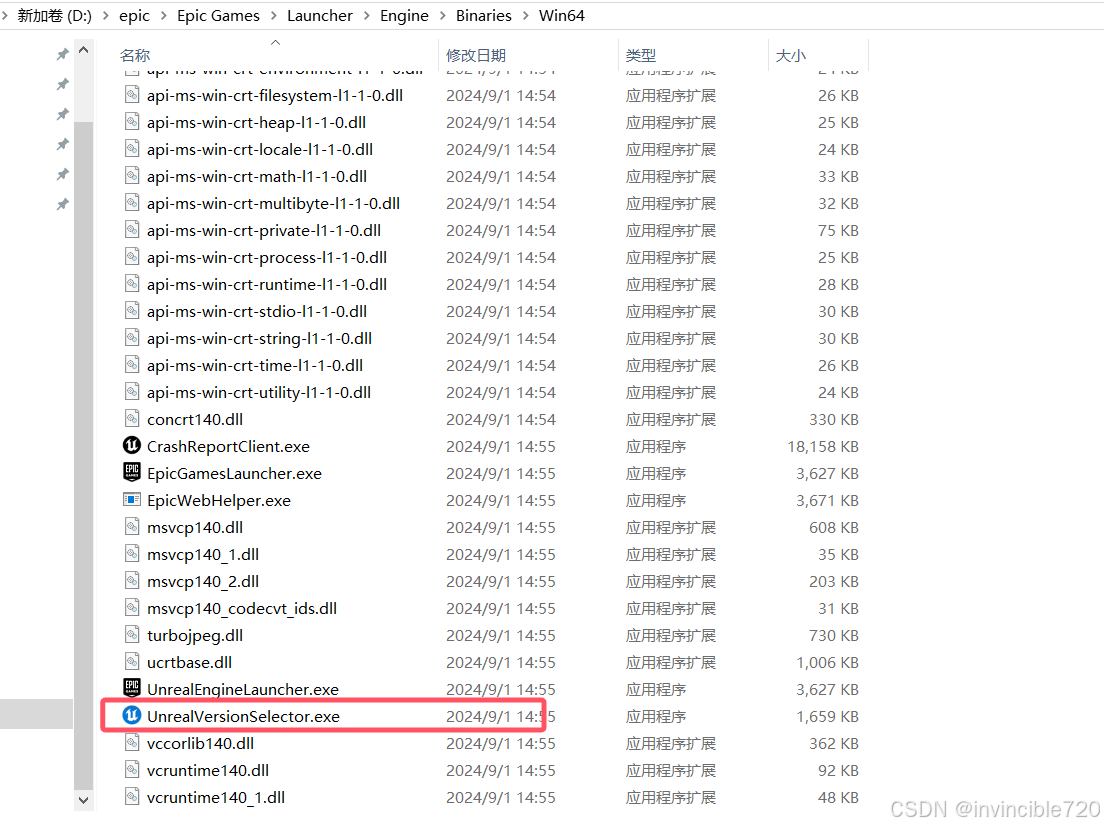Select file name api-ms-win-crt-locale-l1-1-0.dll
Image resolution: width=1104 pixels, height=829 pixels.
pyautogui.click(x=260, y=149)
